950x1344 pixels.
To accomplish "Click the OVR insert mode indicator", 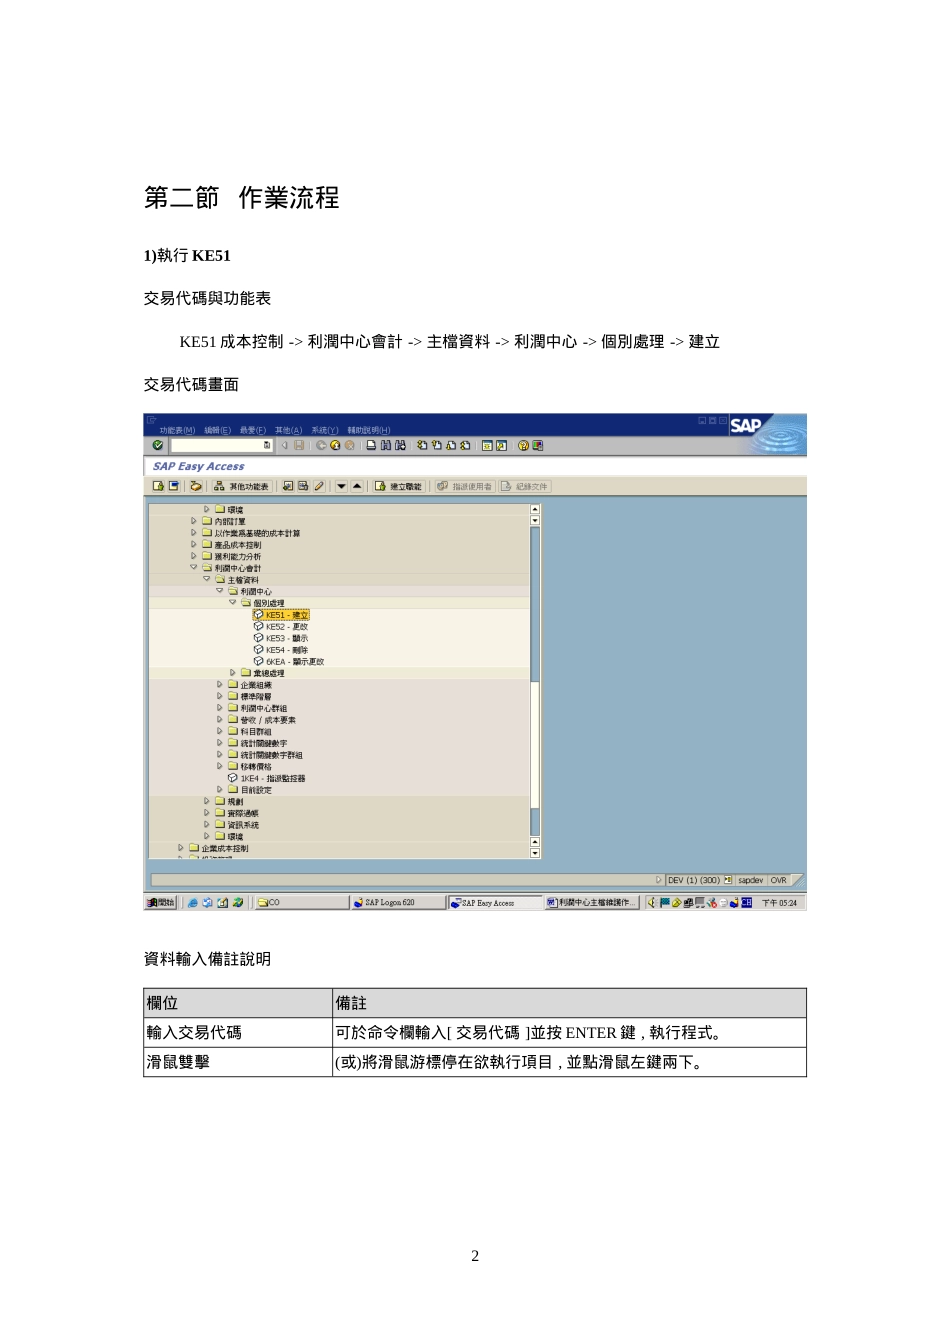I will pyautogui.click(x=778, y=880).
